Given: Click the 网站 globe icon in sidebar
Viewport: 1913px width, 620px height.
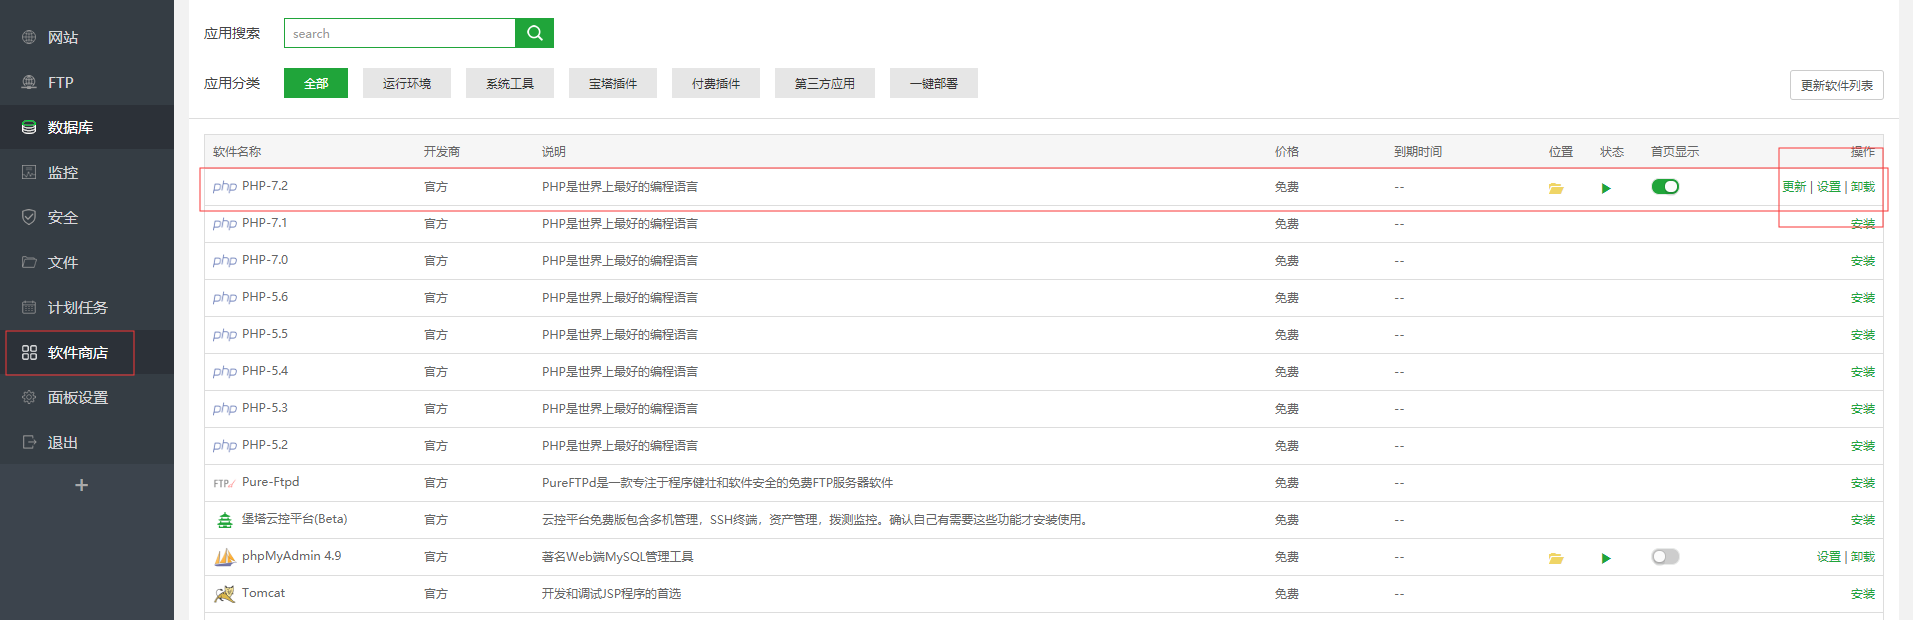Looking at the screenshot, I should click(x=29, y=37).
